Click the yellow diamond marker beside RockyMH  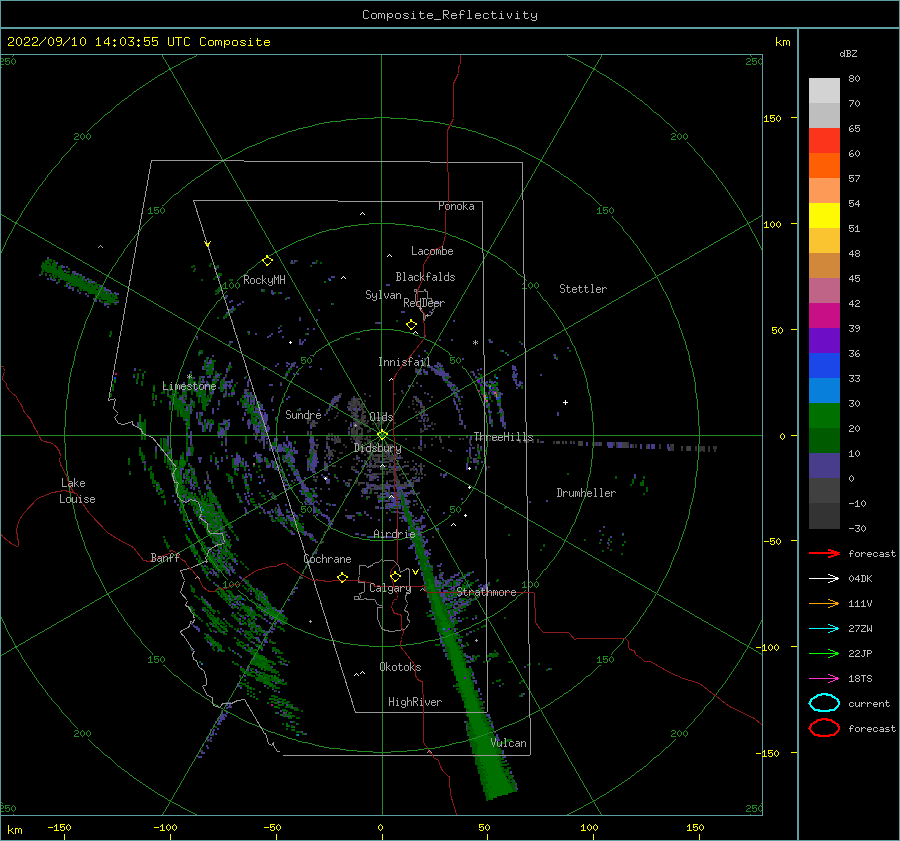[267, 261]
